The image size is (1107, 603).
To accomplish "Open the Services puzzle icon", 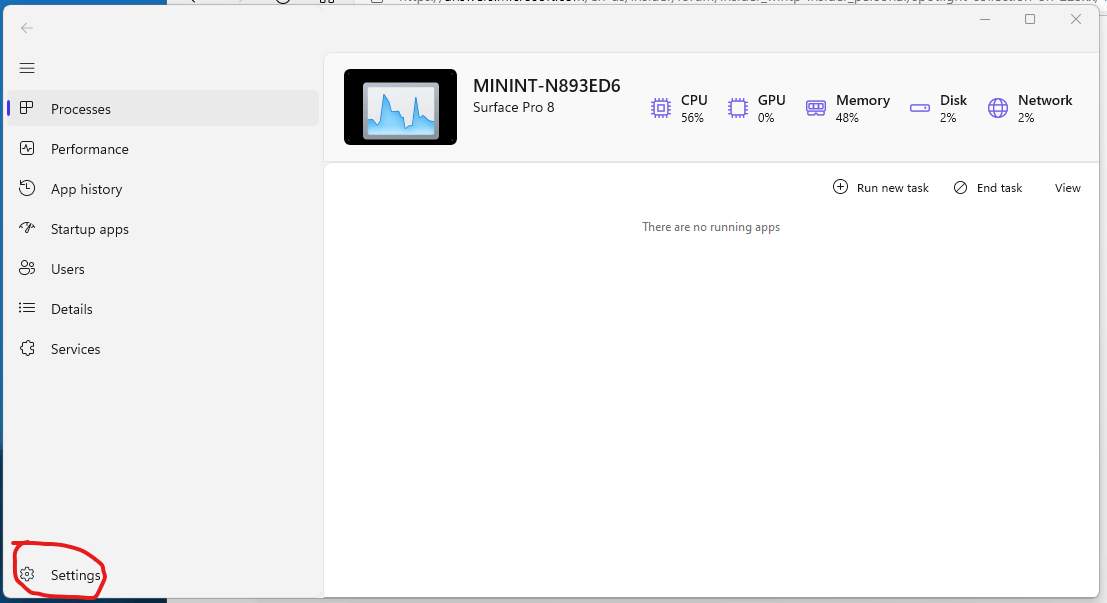I will [x=27, y=348].
